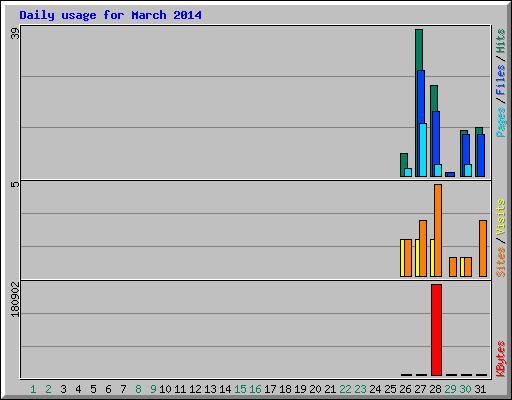Click day 23 on the x-axis
512x400 pixels.
(360, 389)
